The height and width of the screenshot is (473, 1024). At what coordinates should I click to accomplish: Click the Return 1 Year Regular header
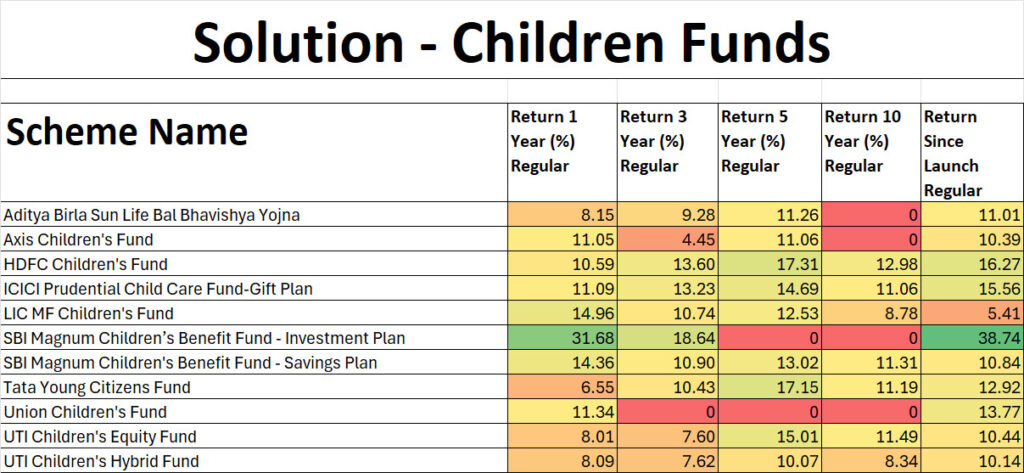click(x=562, y=152)
